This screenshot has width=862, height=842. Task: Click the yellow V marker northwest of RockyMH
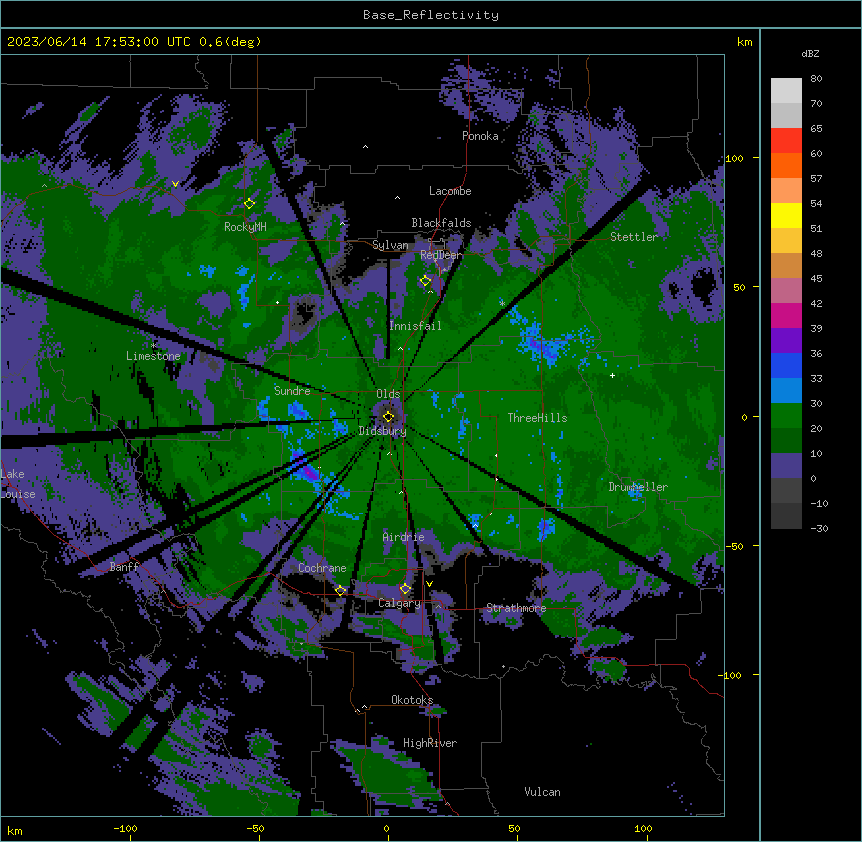click(175, 184)
